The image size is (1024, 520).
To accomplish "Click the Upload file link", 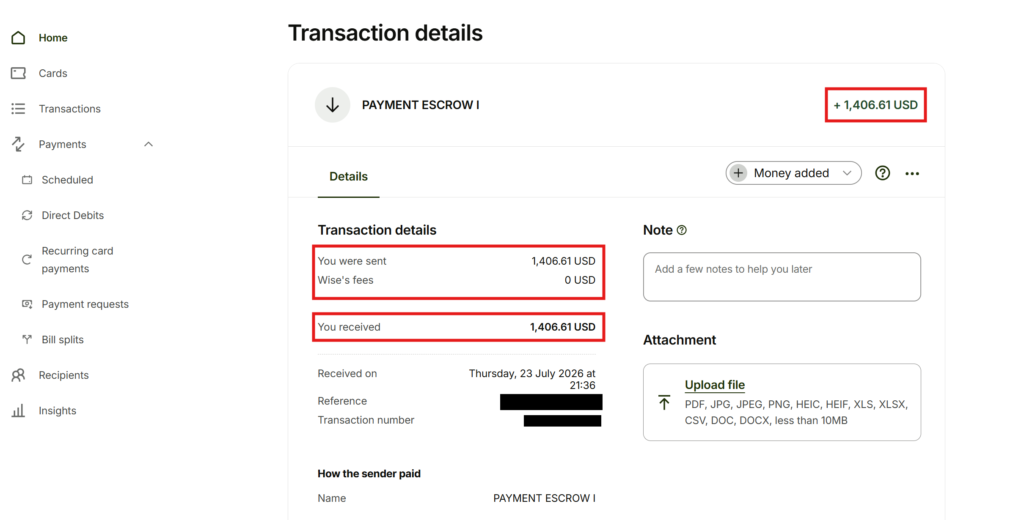I will (714, 385).
